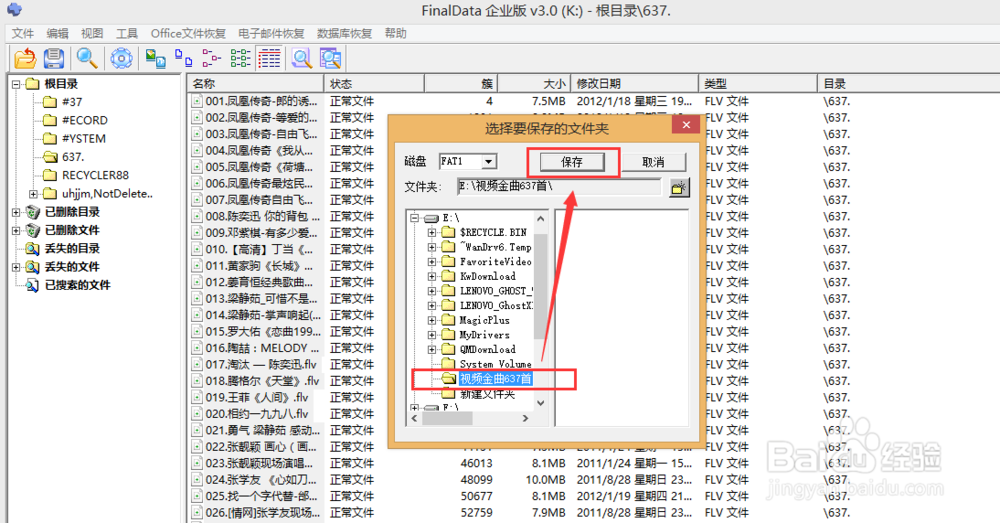Select file 020.相约一九九八.flv
Screen dimensions: 1000x523
257,414
